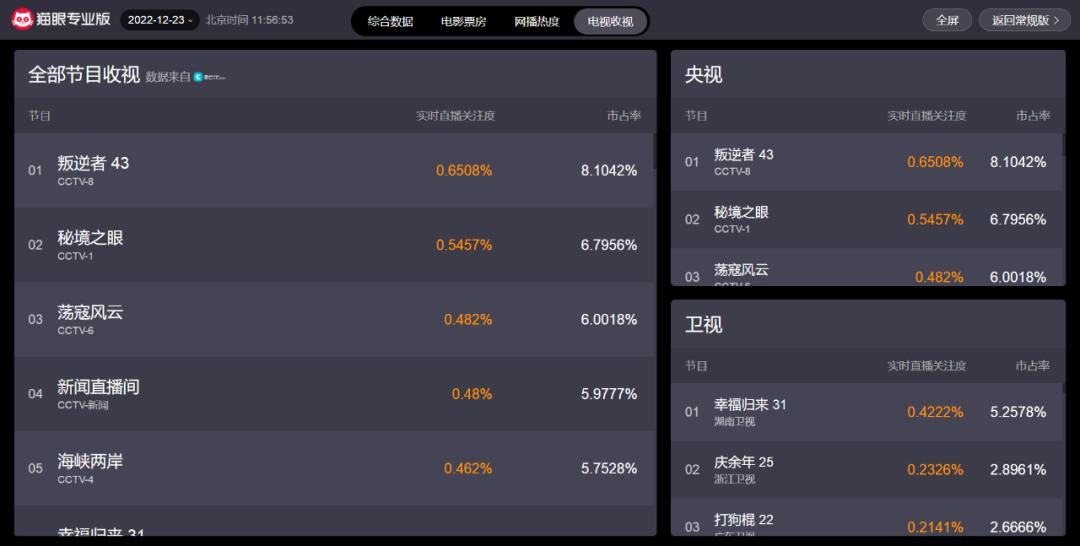Switch to the 电影票房 tab

click(463, 21)
